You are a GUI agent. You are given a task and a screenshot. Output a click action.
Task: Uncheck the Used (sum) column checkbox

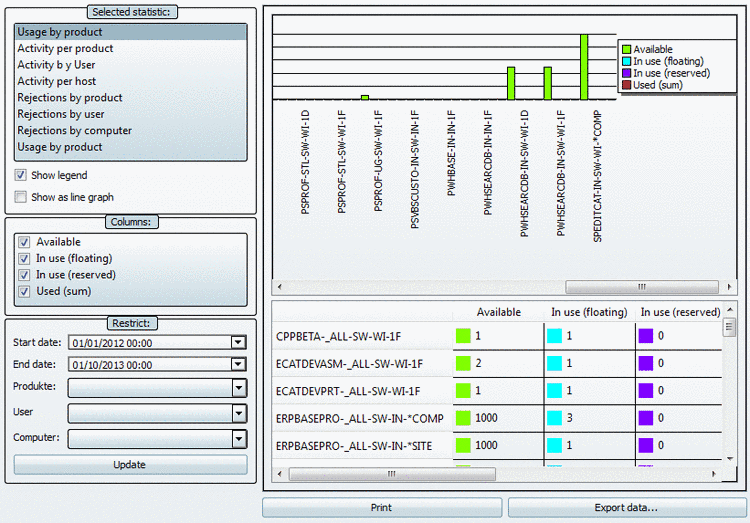pos(24,291)
